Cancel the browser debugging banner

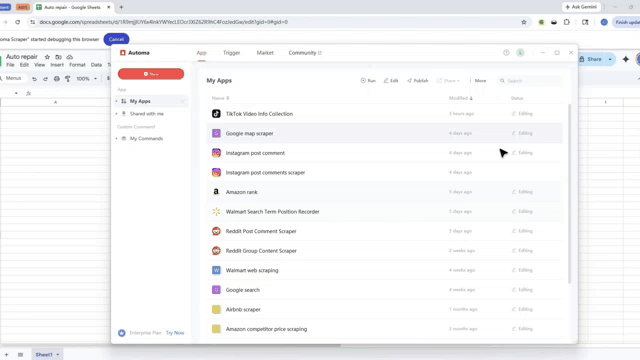tap(116, 39)
